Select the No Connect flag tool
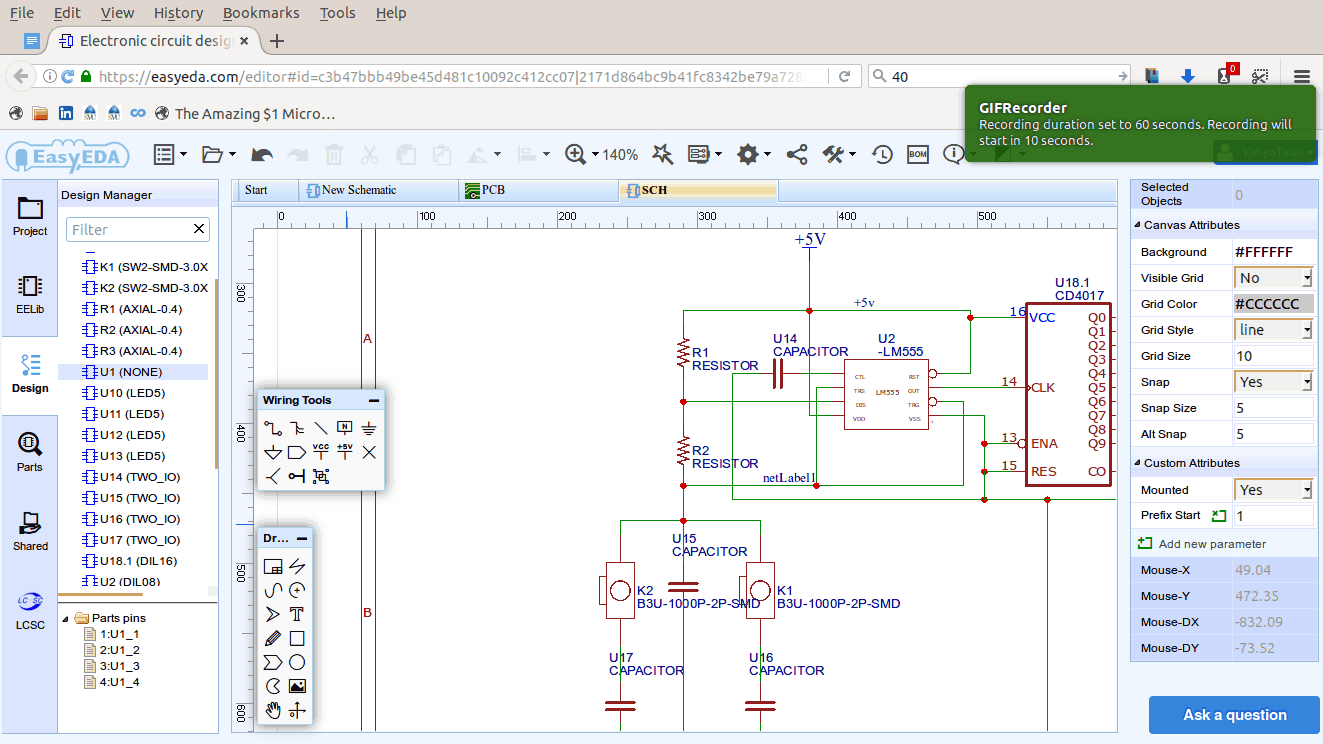 (x=371, y=452)
